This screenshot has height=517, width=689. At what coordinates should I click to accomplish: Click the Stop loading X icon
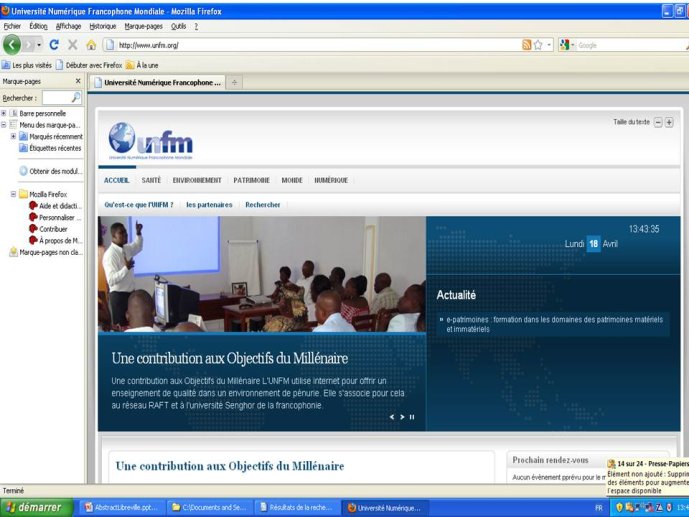73,45
